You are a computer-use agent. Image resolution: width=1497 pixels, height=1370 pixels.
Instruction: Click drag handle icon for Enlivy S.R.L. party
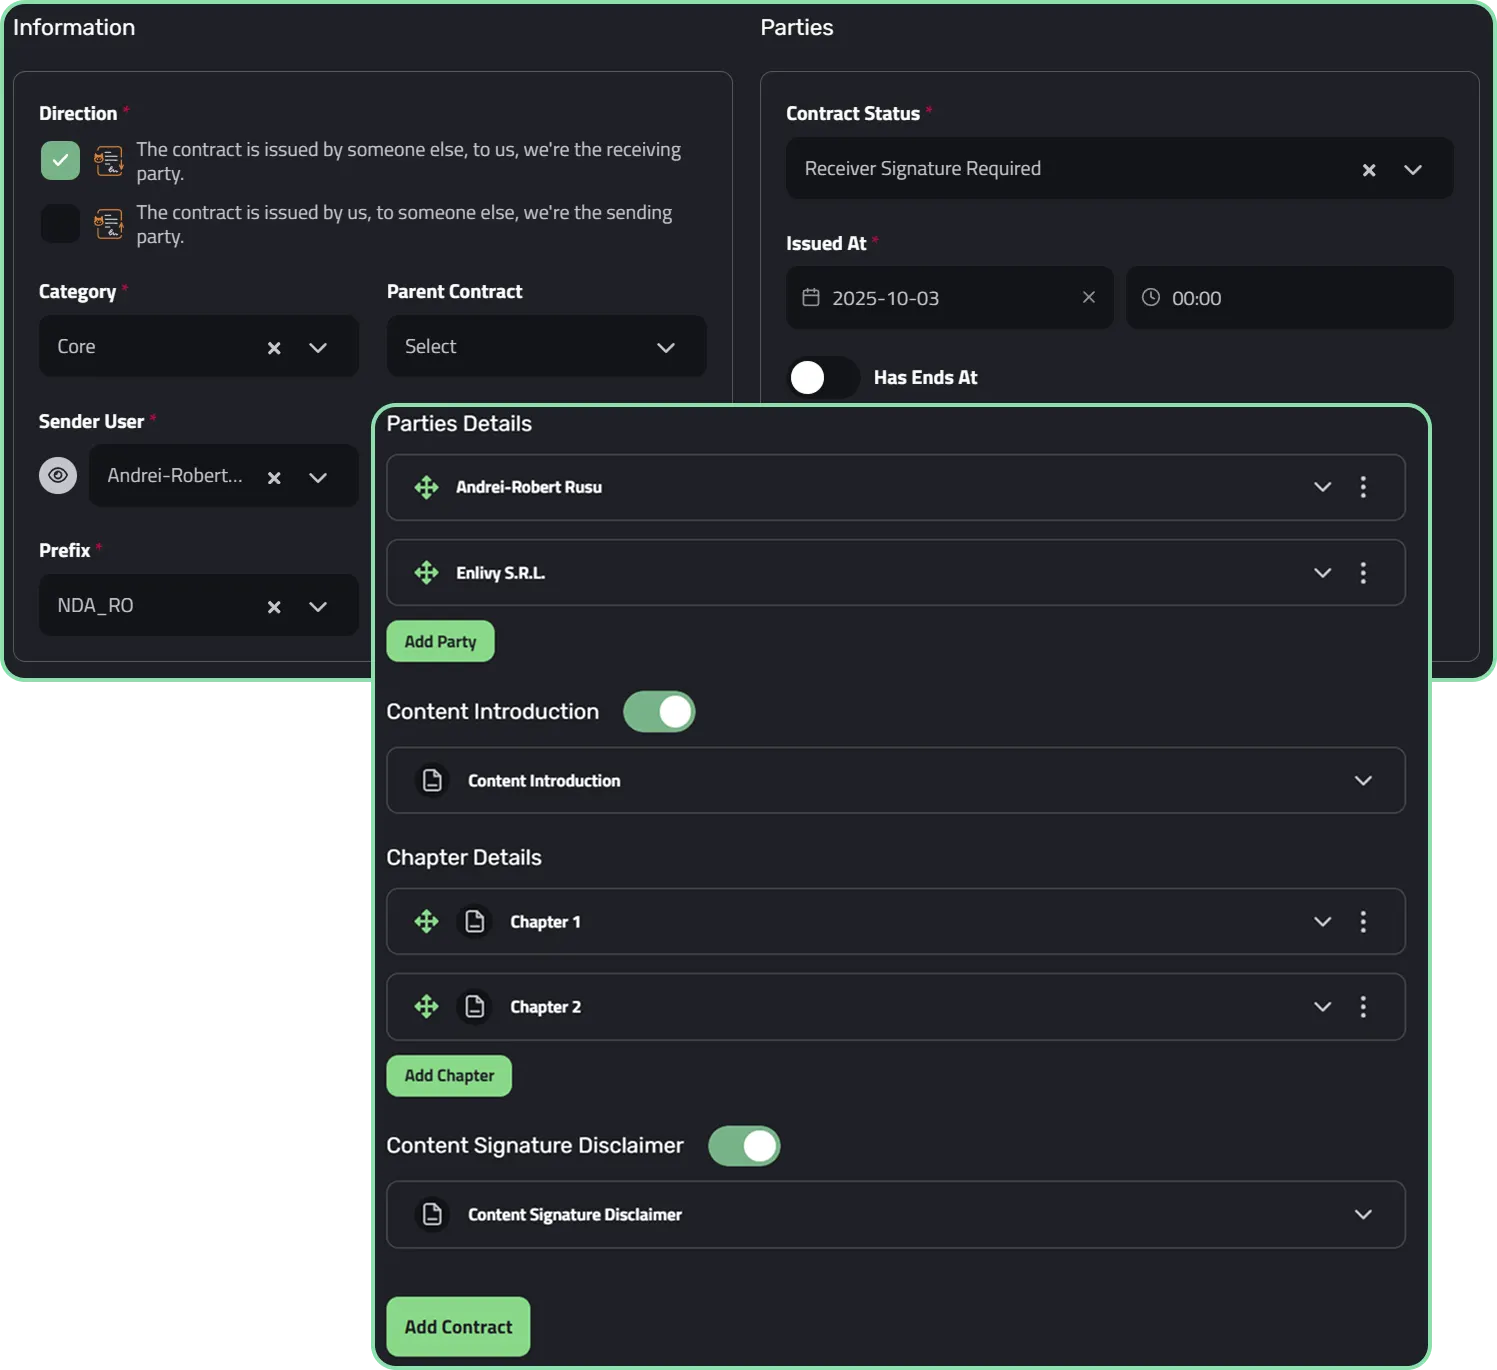427,572
